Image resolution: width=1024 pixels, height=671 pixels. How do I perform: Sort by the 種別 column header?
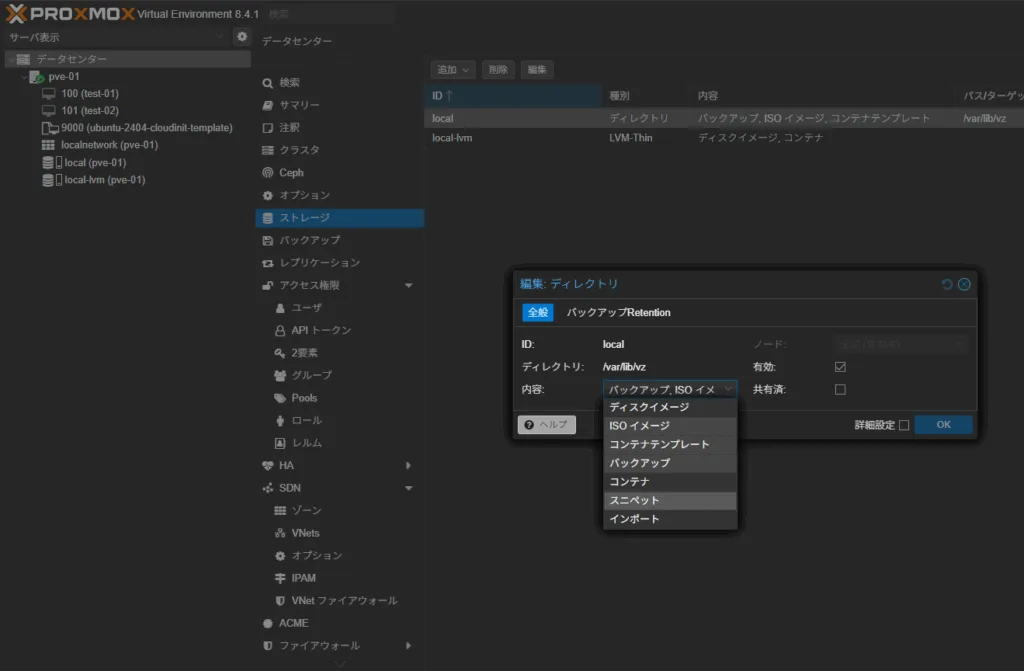645,96
